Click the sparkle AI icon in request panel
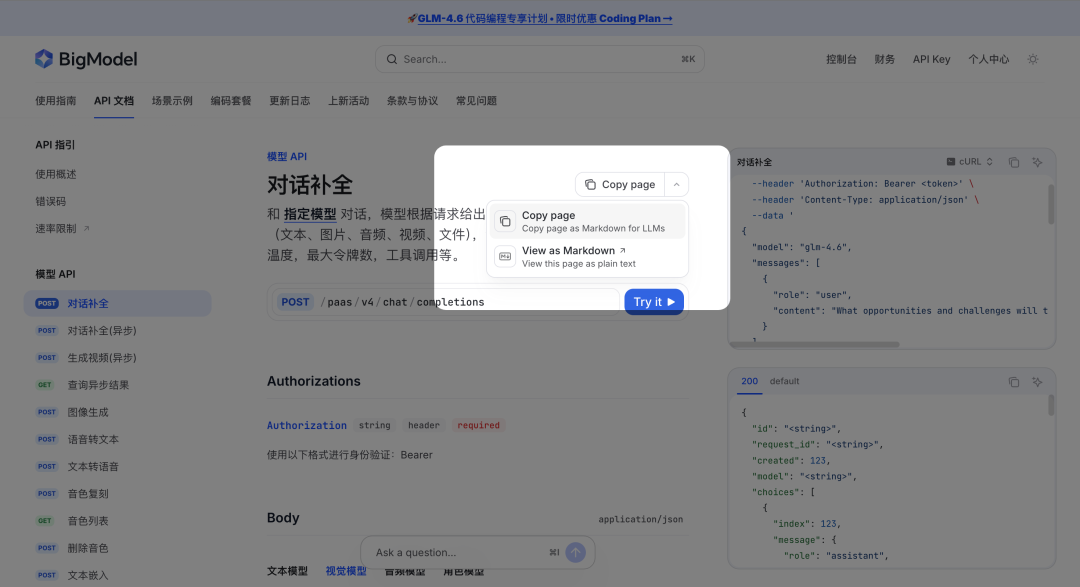The height and width of the screenshot is (587, 1080). tap(1037, 161)
